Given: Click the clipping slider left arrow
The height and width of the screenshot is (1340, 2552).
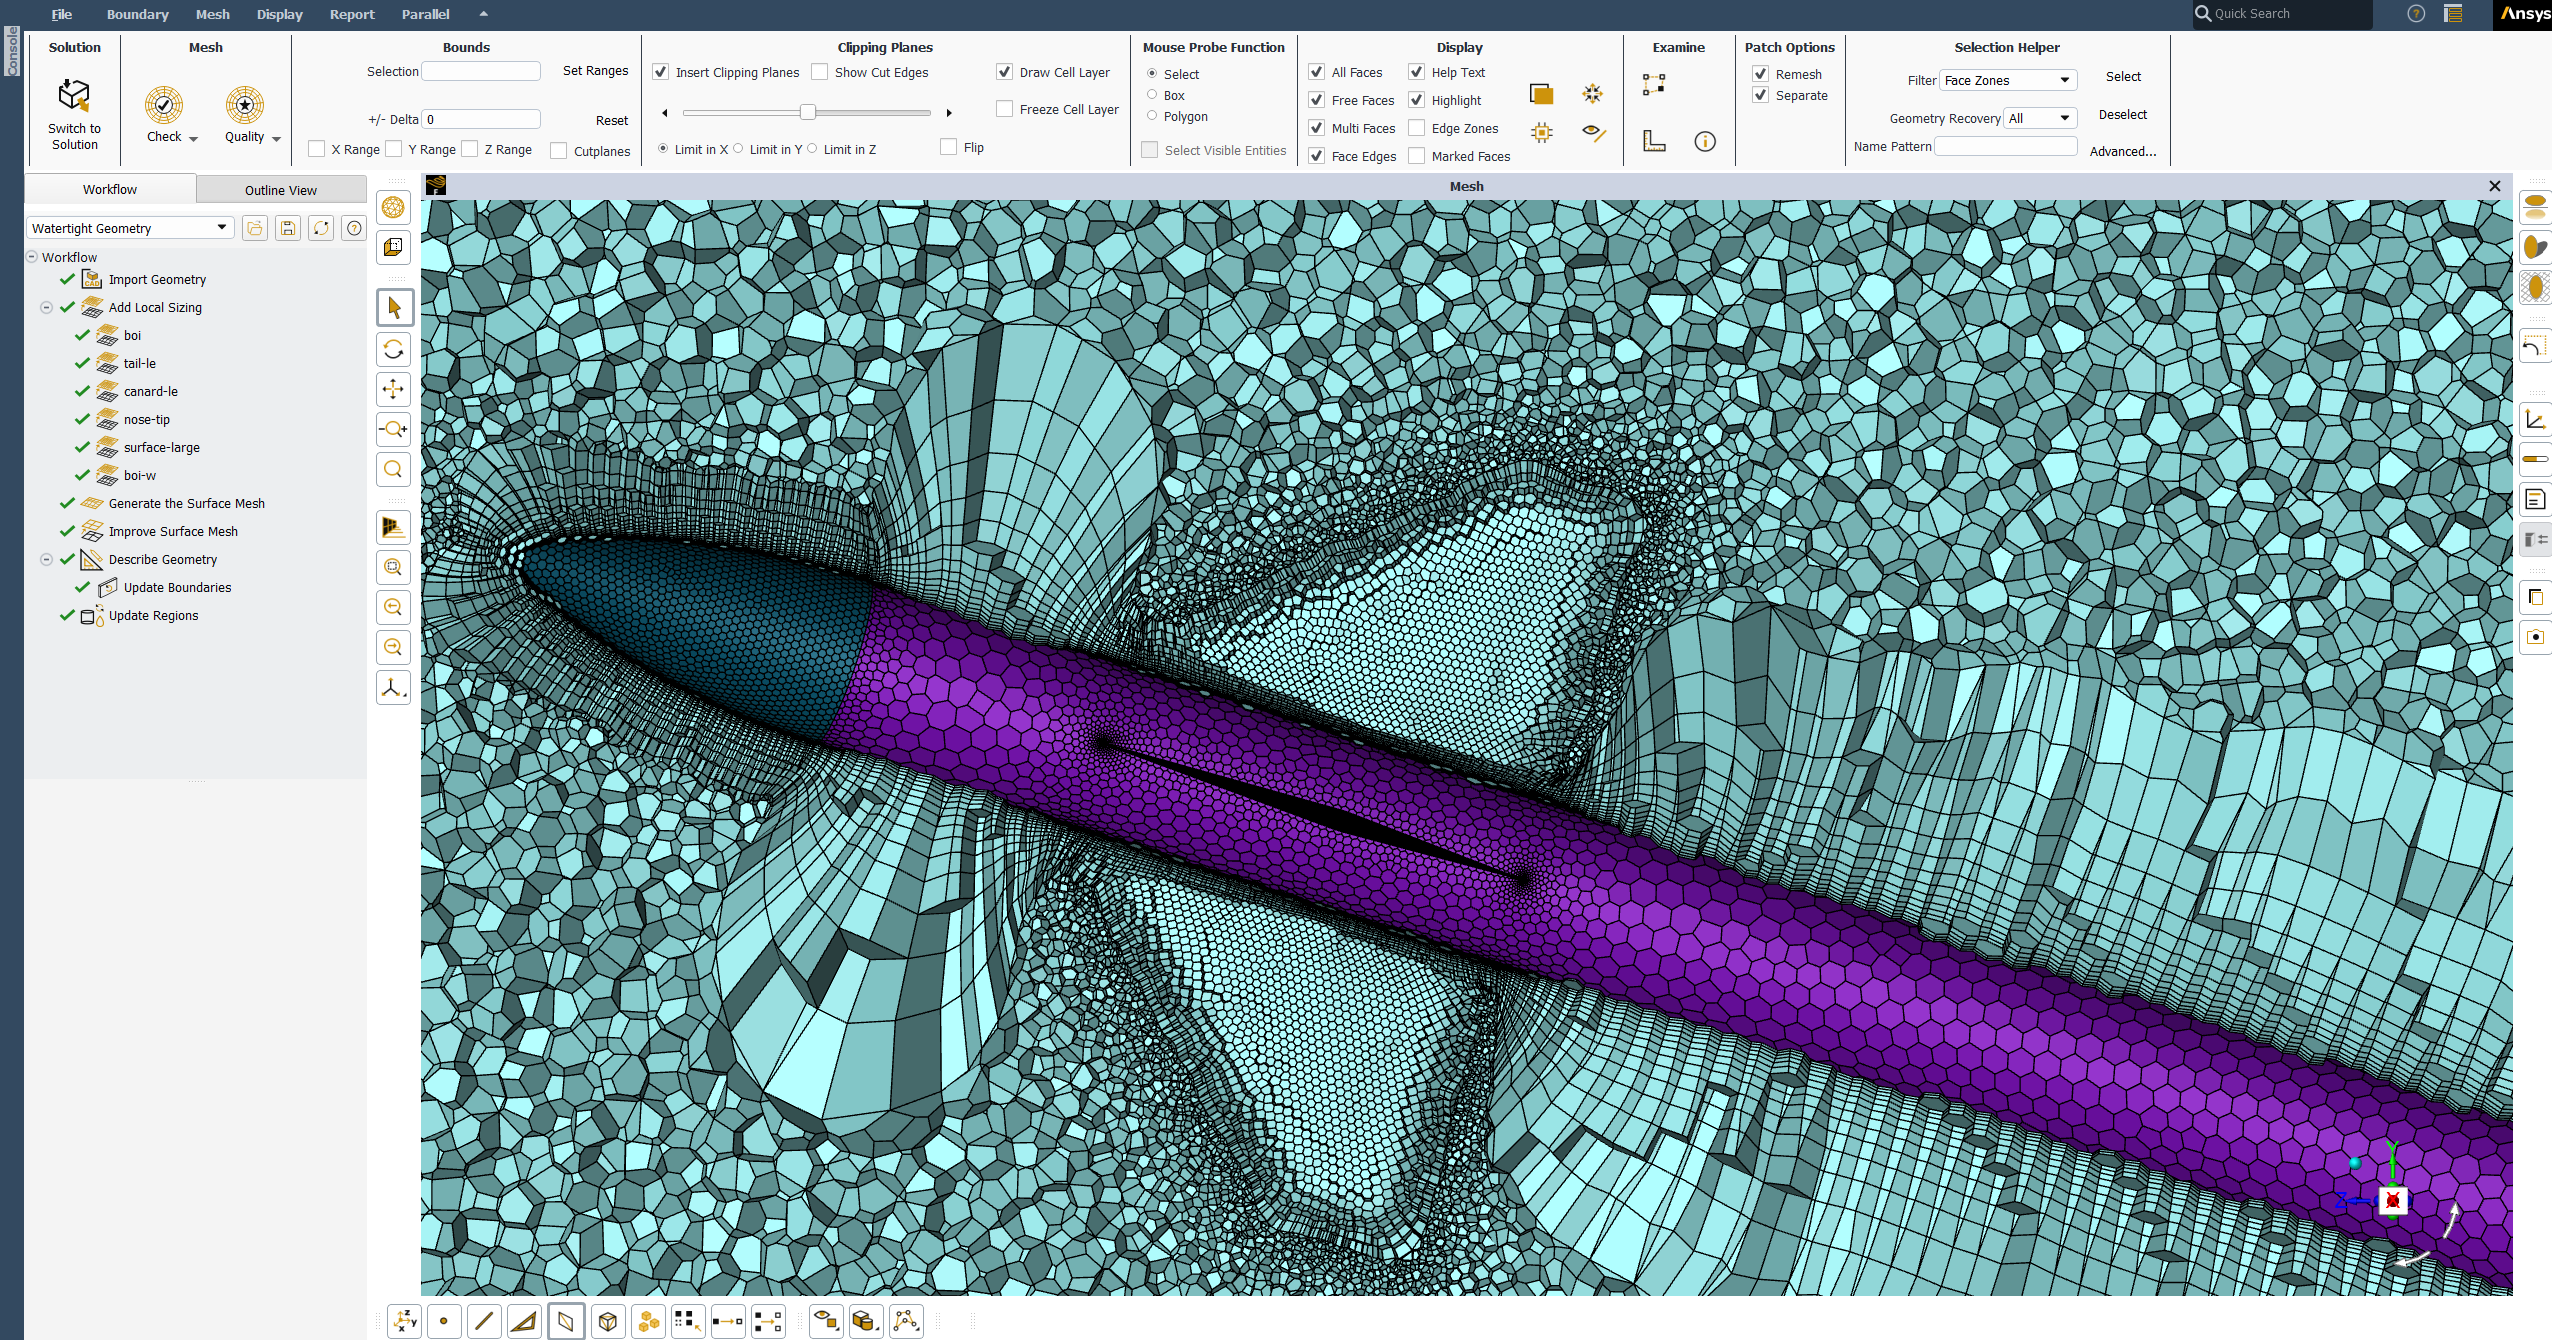Looking at the screenshot, I should (x=665, y=113).
